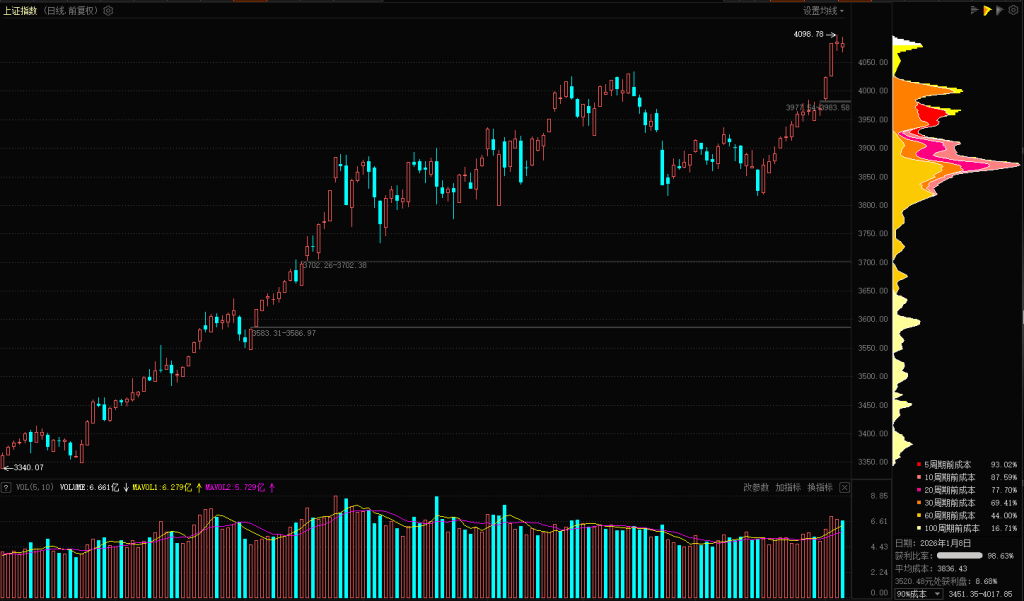Click 加指标 to add an indicator
The image size is (1024, 601).
pos(788,488)
